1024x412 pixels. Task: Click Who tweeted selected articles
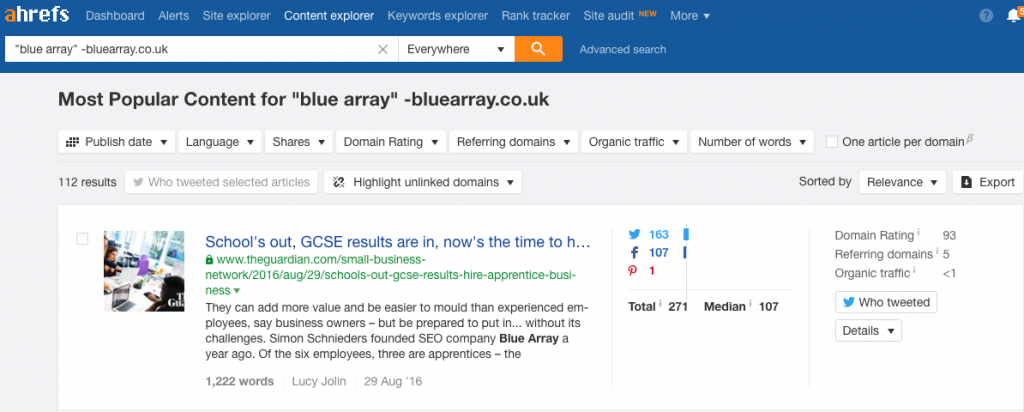coord(221,182)
